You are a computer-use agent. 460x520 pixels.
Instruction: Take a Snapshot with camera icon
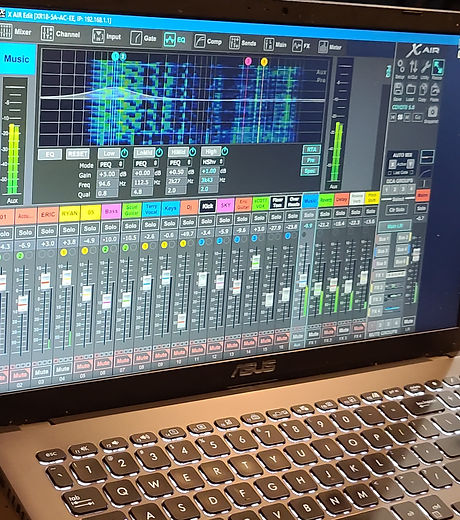[432, 111]
